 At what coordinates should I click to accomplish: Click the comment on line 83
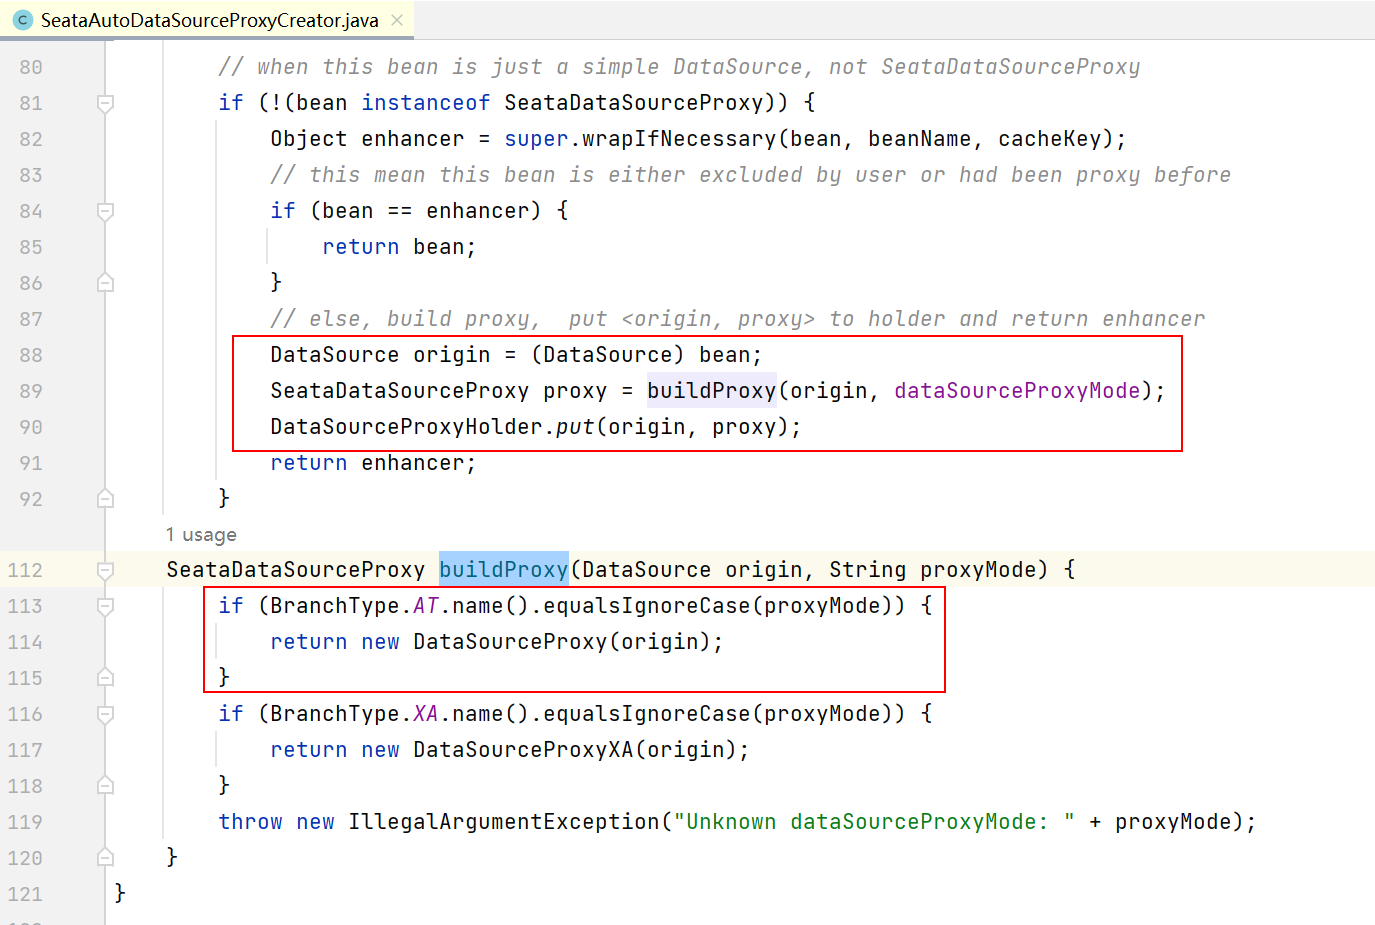pos(750,175)
